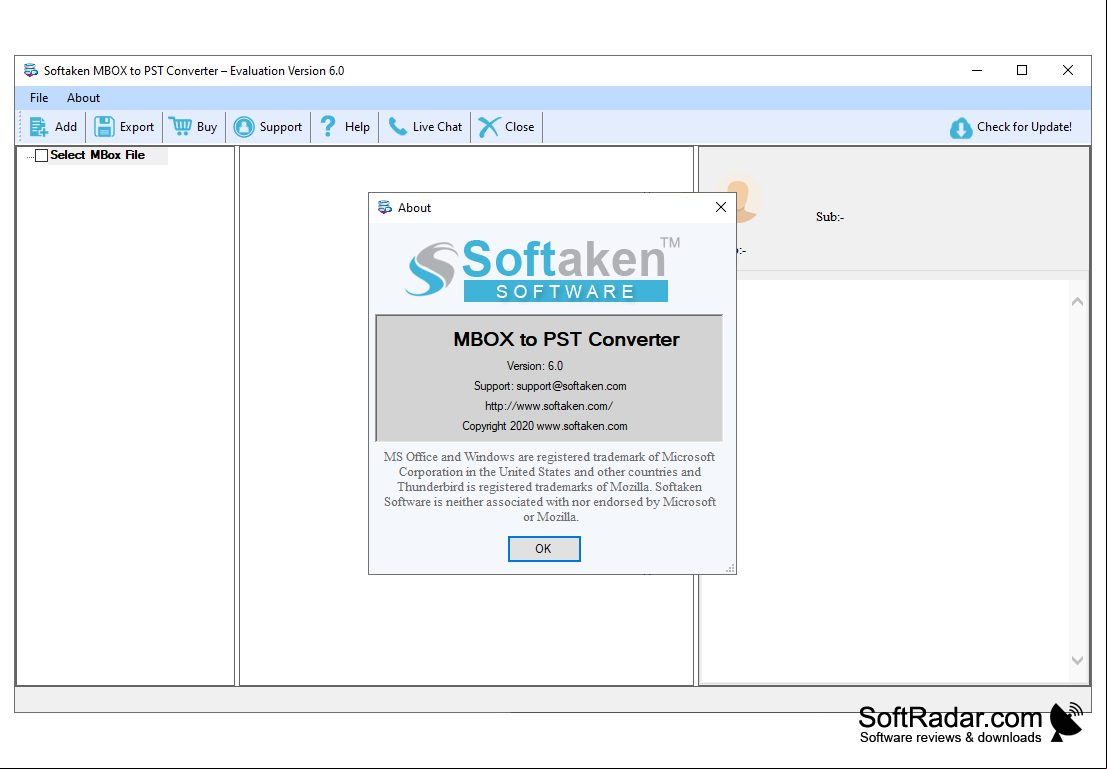The image size is (1107, 769).
Task: Click the Check for Update! label
Action: click(1024, 127)
